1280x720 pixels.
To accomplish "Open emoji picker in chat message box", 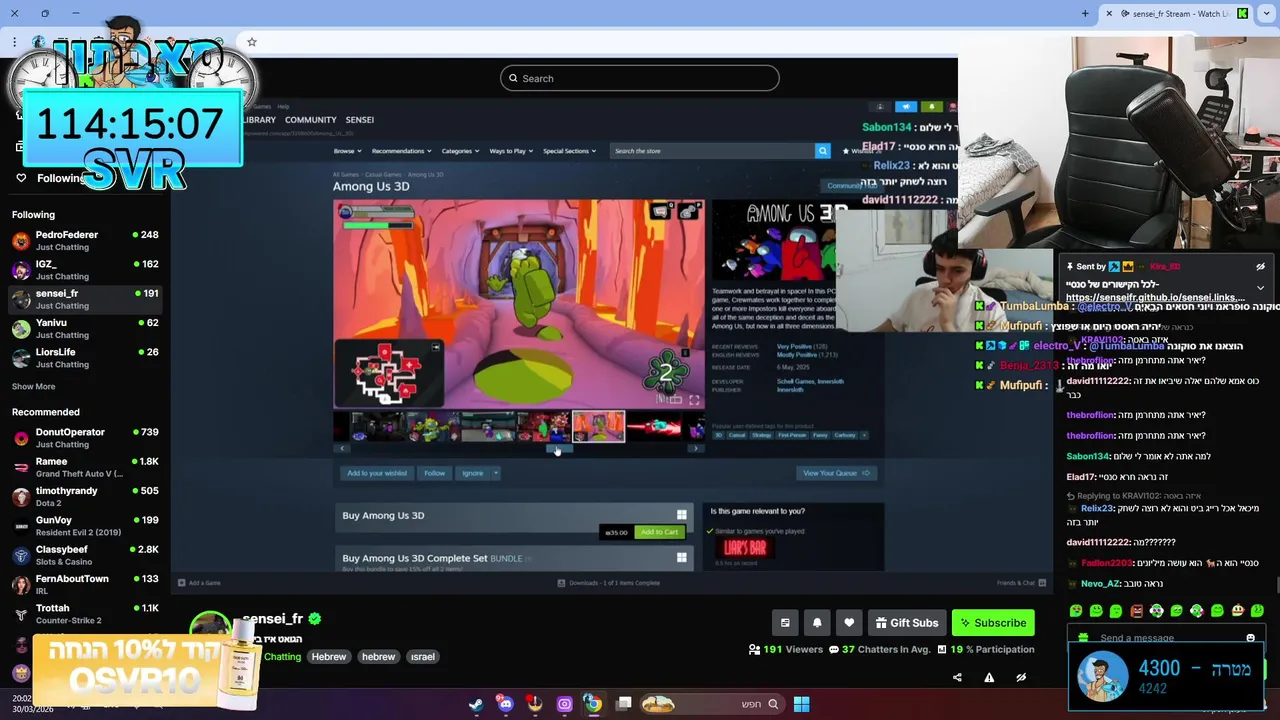I will click(1250, 638).
